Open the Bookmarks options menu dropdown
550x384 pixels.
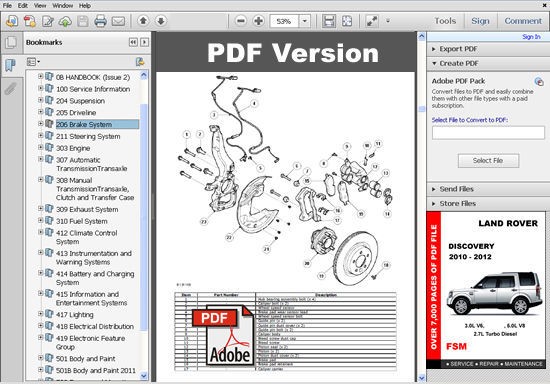click(33, 62)
